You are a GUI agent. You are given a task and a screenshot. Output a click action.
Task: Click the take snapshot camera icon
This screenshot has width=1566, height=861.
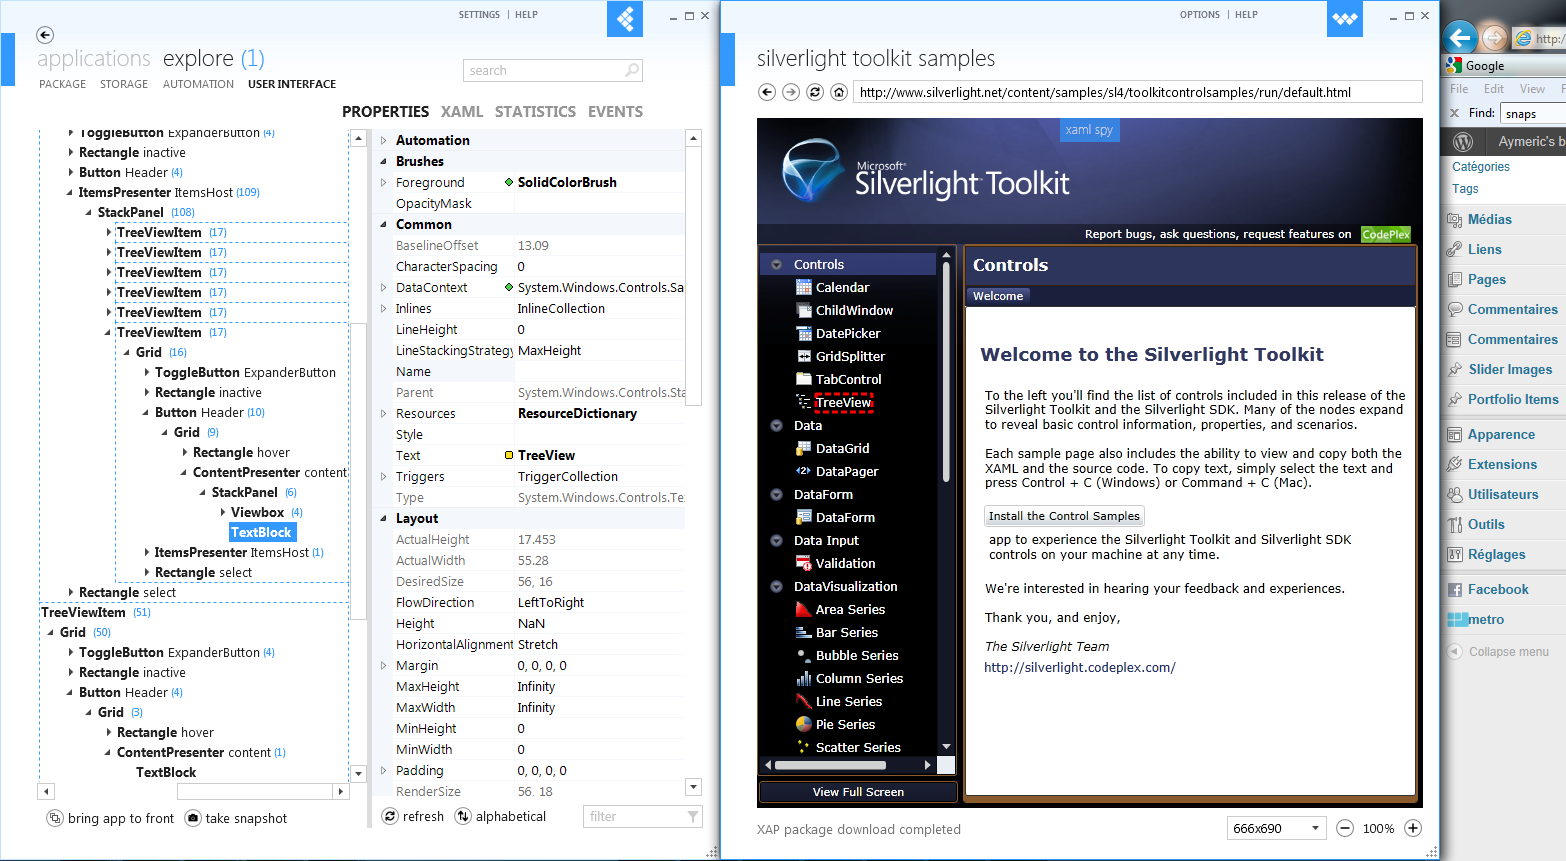(193, 818)
